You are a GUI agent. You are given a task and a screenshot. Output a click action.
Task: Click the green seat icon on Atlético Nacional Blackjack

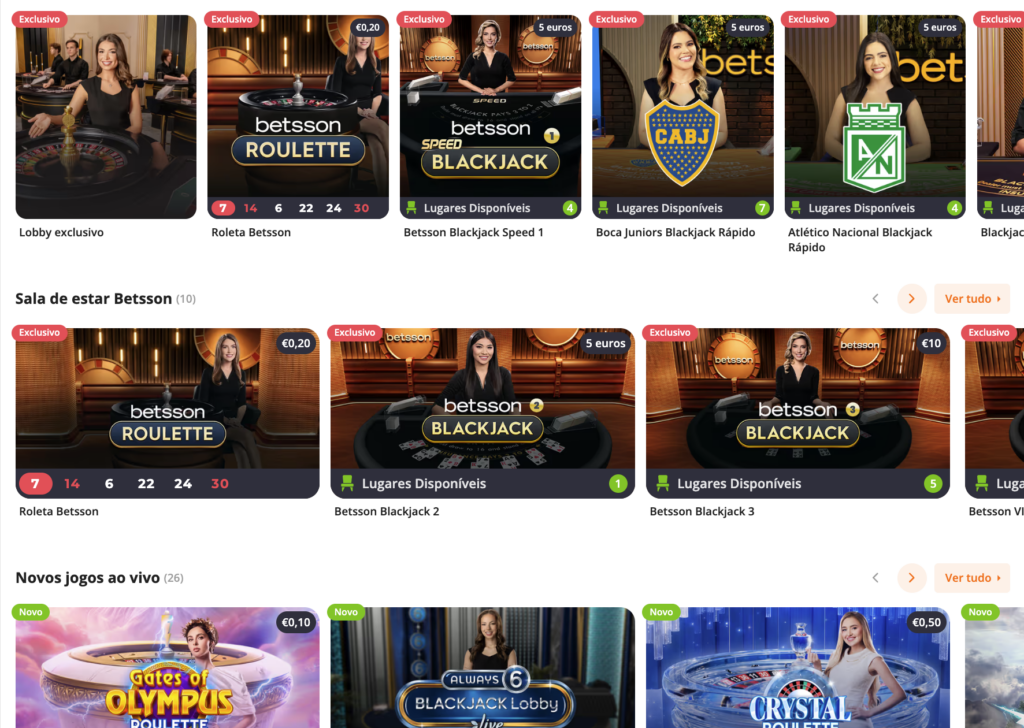(795, 208)
